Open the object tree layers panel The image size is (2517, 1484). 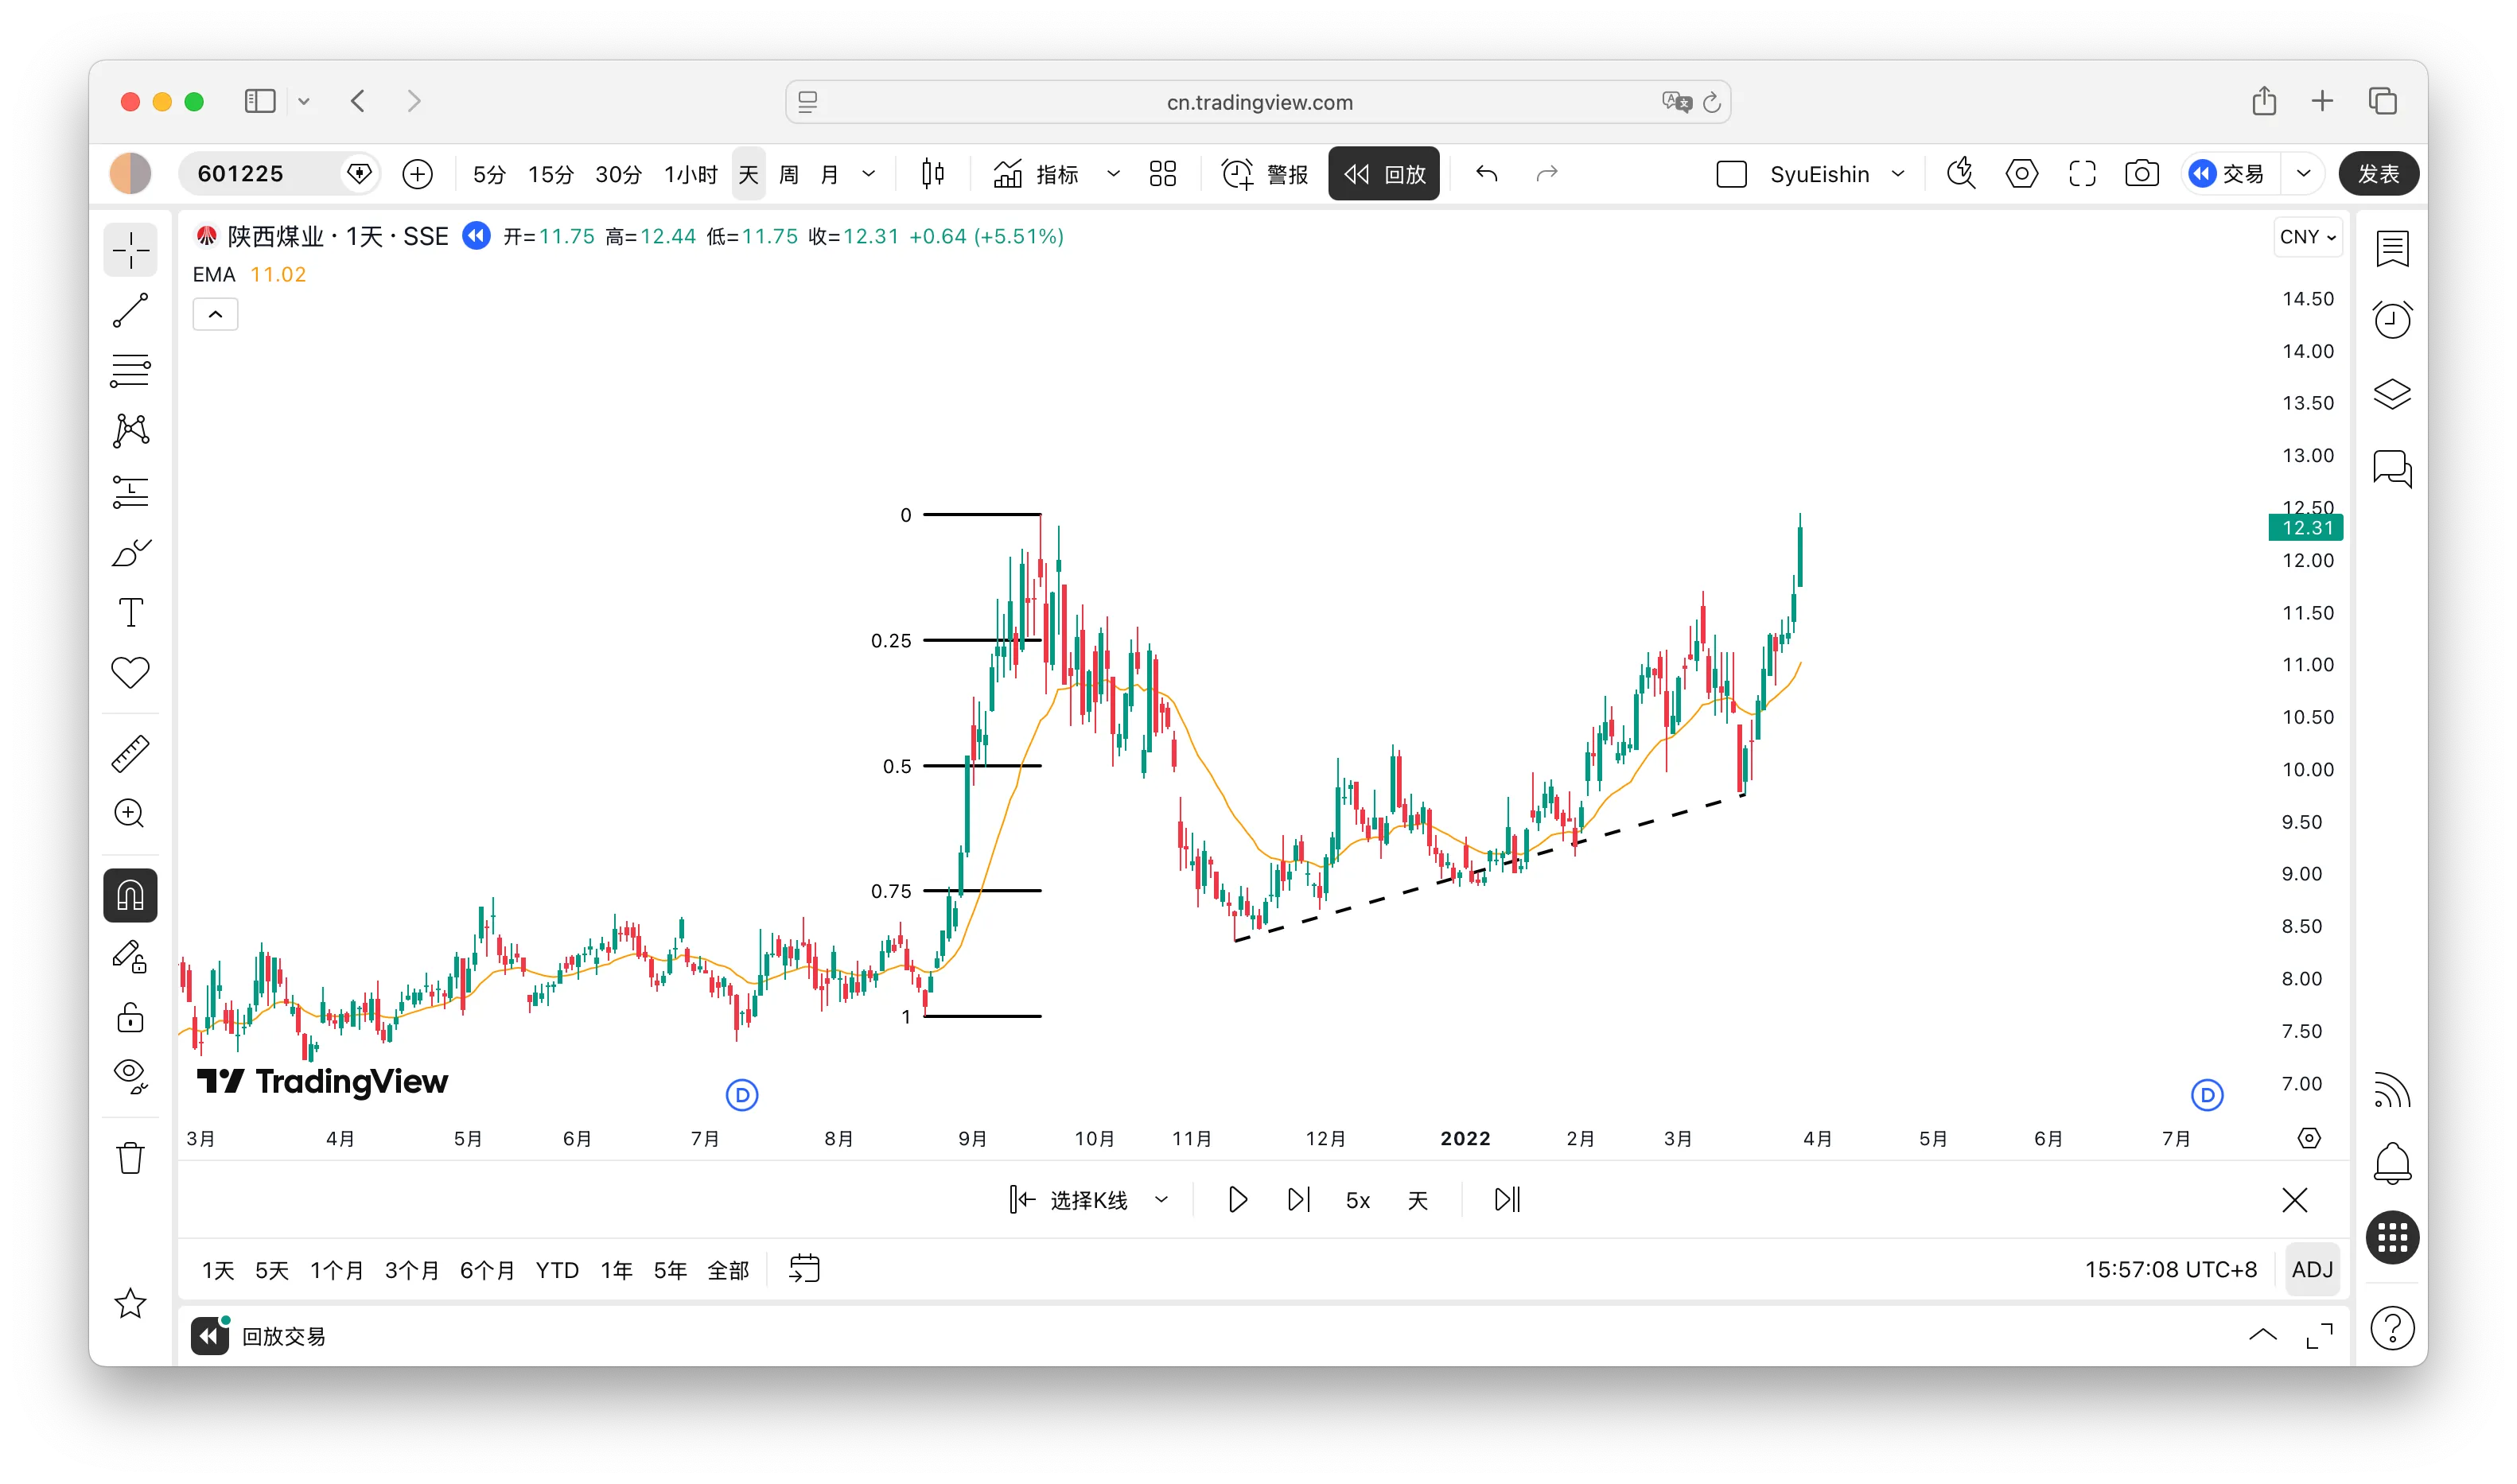[2393, 394]
